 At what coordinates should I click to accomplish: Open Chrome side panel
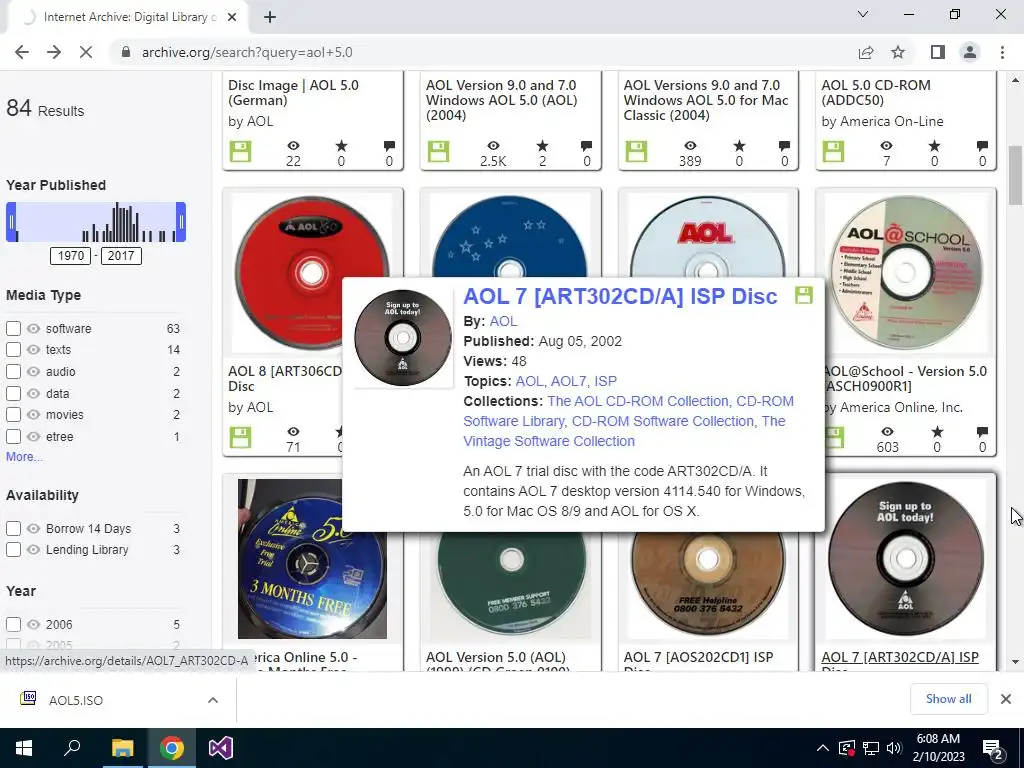(x=938, y=52)
